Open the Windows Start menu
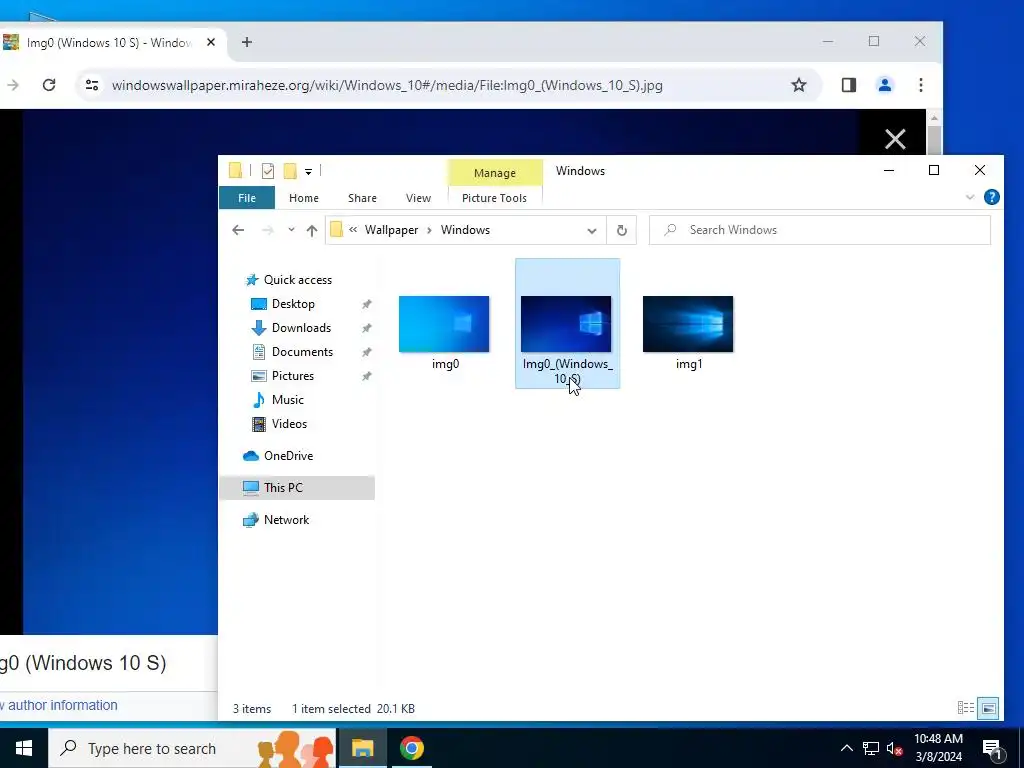The image size is (1024, 768). pyautogui.click(x=24, y=748)
